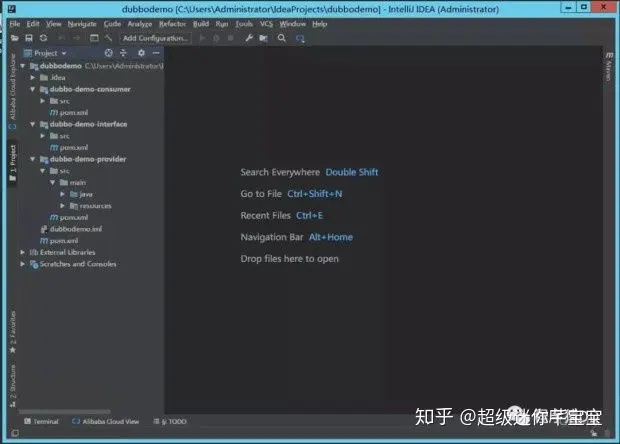
Task: Expand the java folder
Action: pyautogui.click(x=62, y=194)
